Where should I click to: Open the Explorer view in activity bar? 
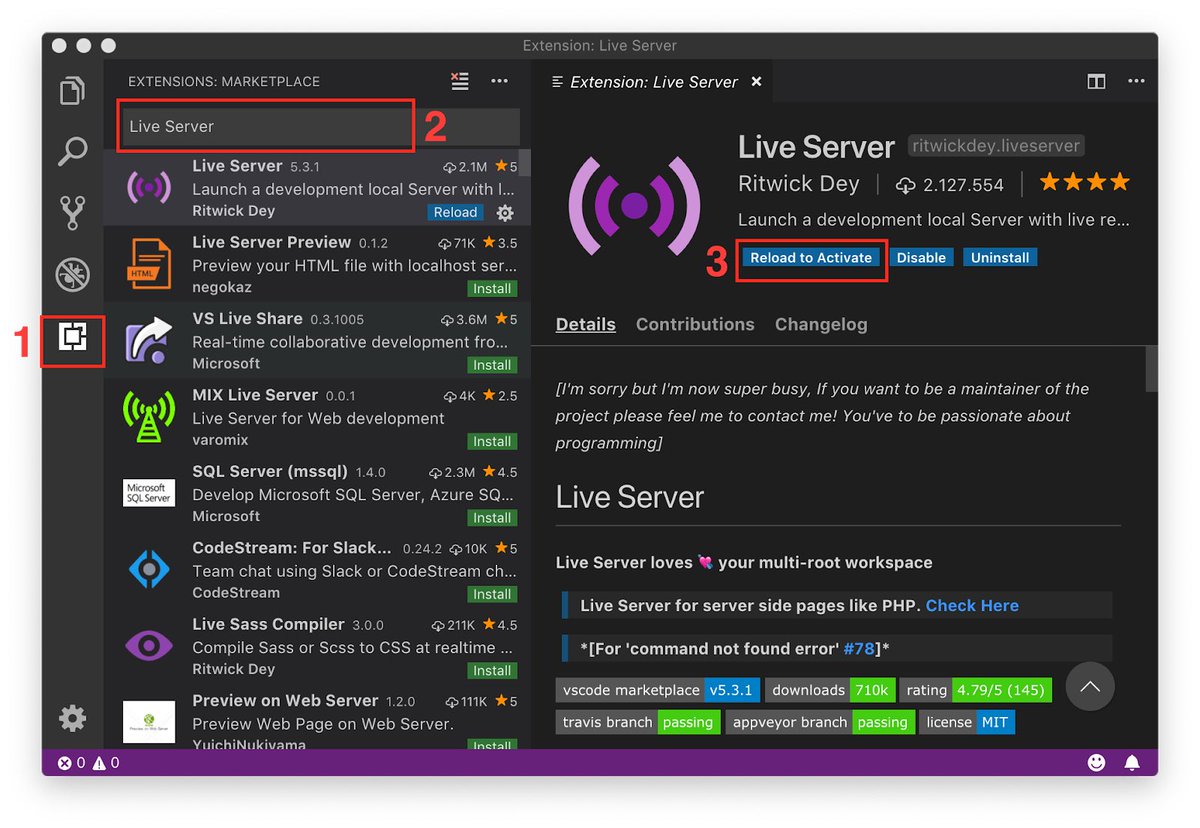[x=72, y=91]
